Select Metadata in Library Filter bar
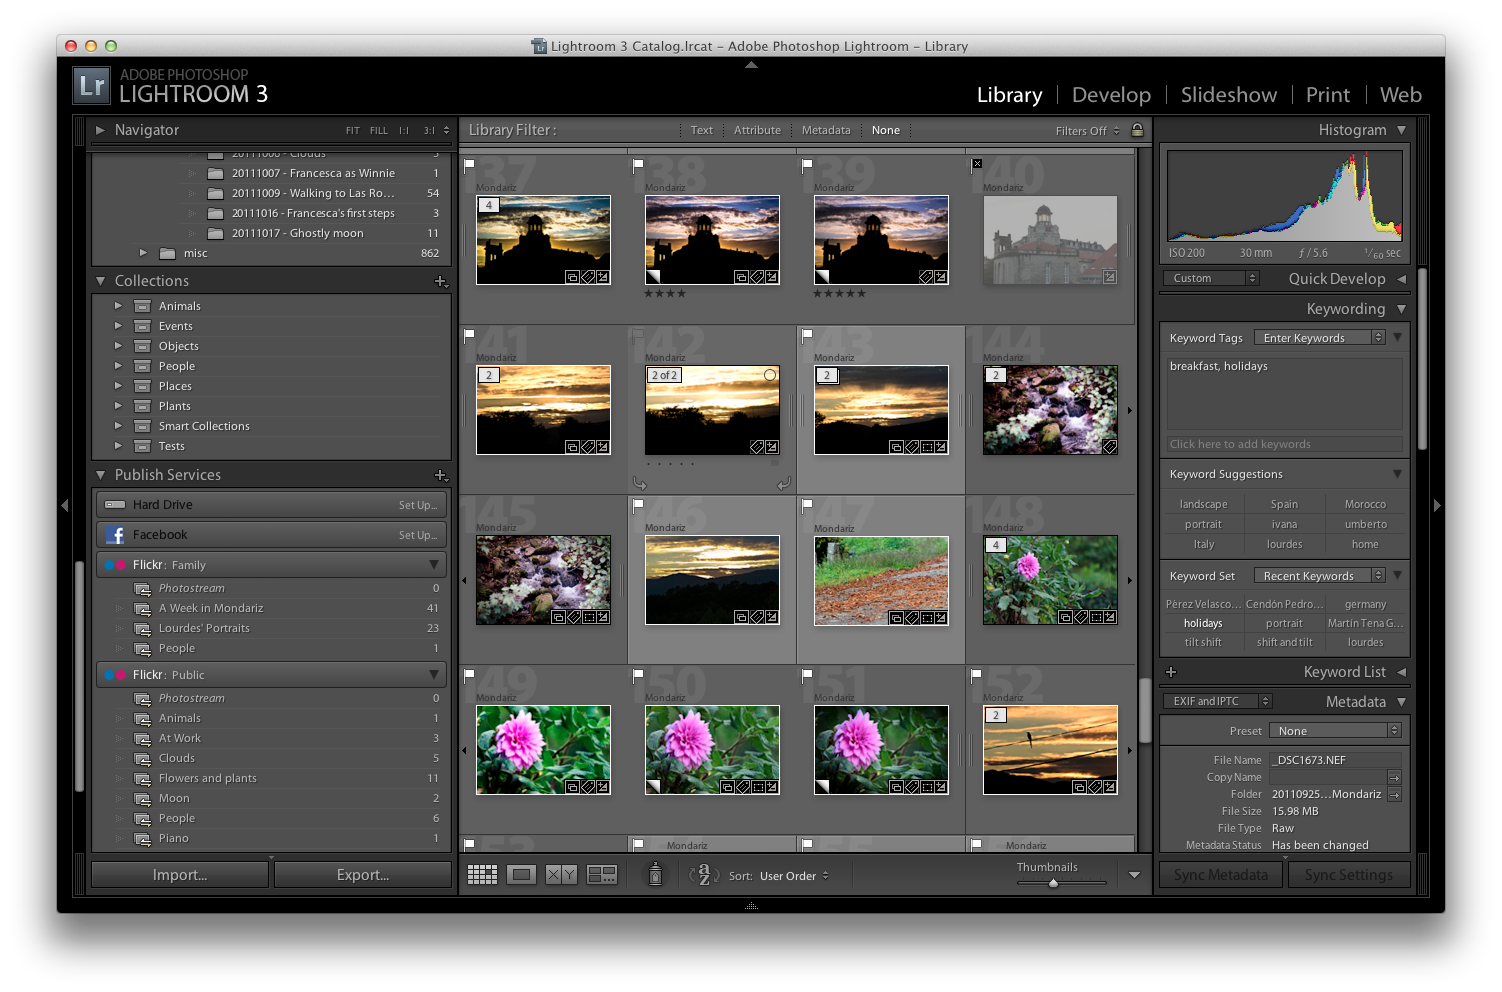Image resolution: width=1502 pixels, height=992 pixels. [x=826, y=130]
